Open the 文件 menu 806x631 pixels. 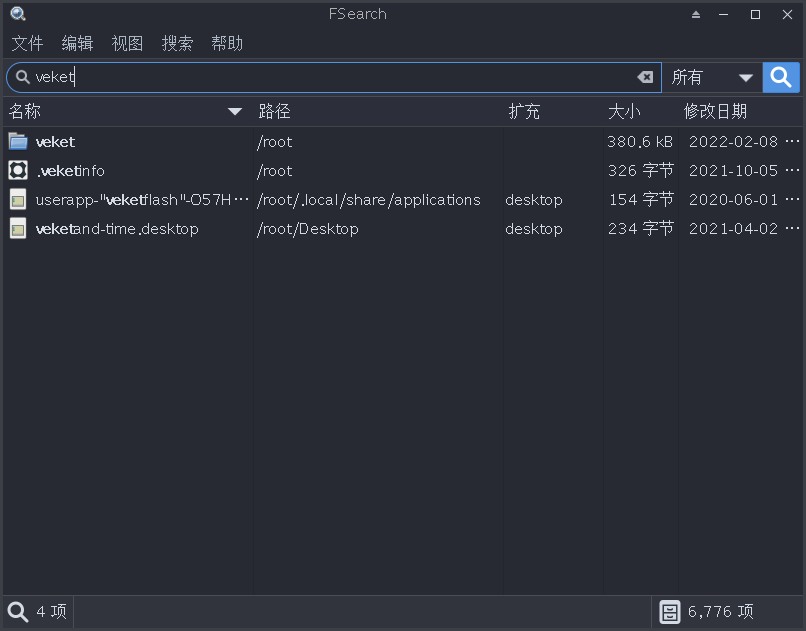27,43
